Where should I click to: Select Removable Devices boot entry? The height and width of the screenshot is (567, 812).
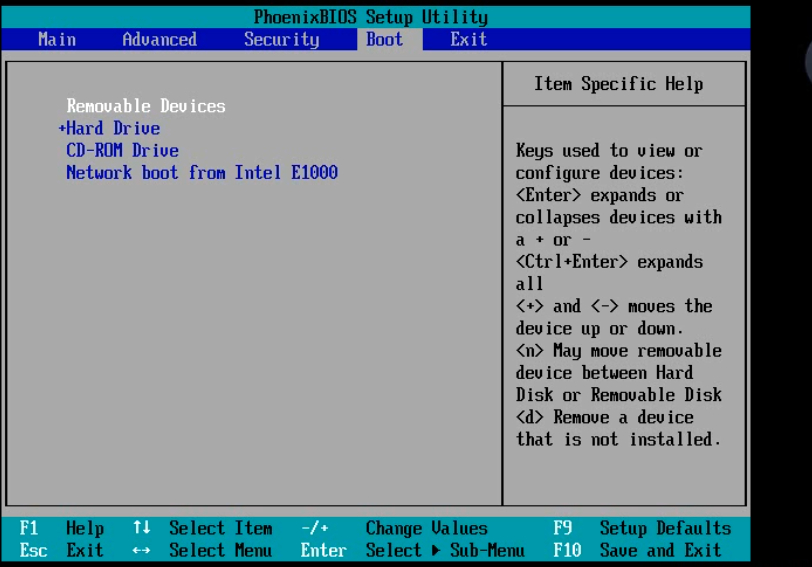pyautogui.click(x=146, y=106)
